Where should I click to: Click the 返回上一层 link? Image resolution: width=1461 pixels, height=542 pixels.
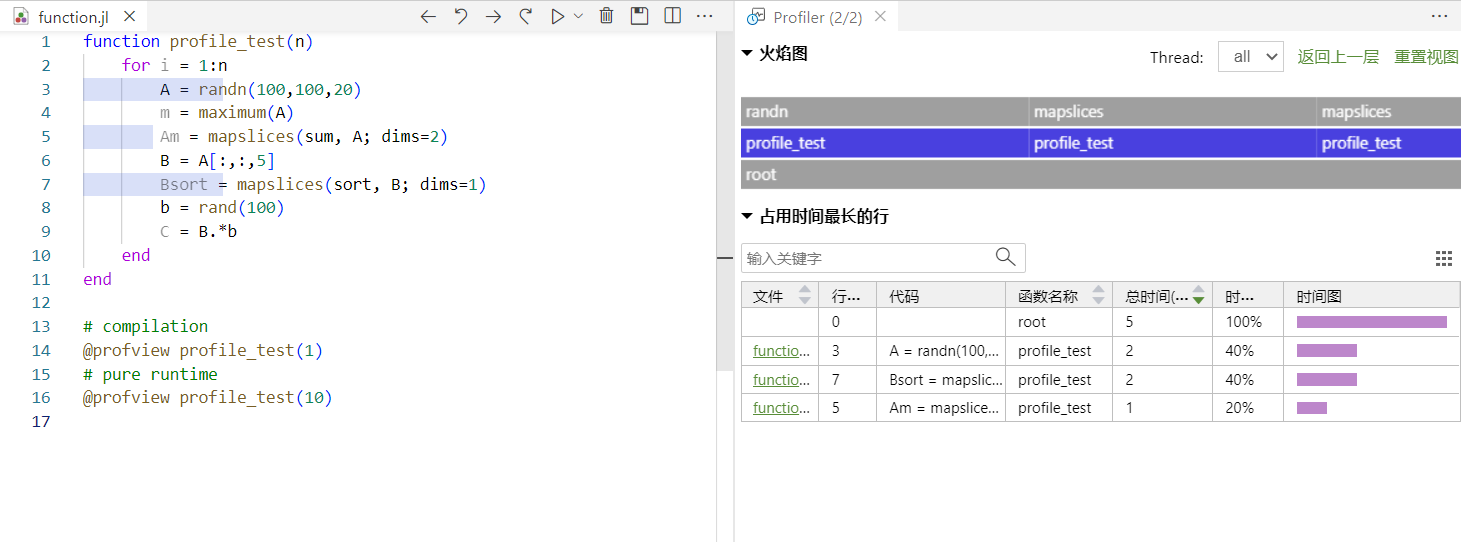pyautogui.click(x=1338, y=57)
